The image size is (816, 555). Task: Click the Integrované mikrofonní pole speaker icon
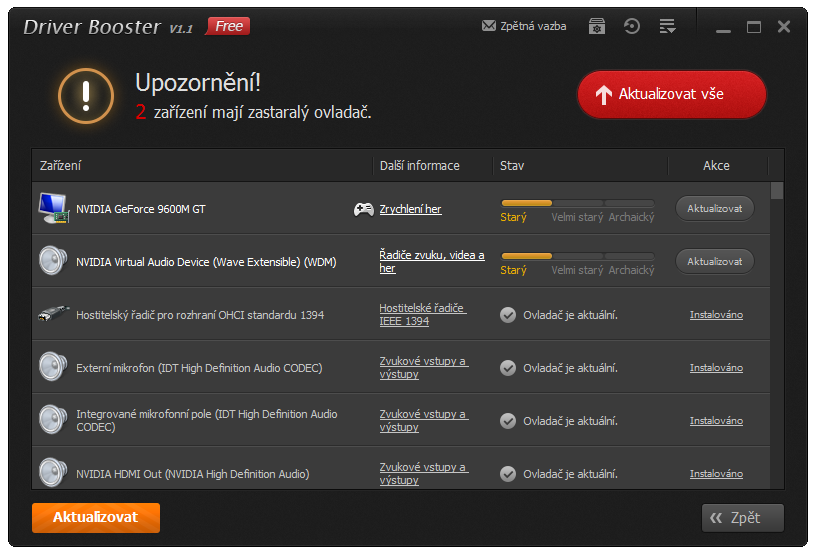tap(53, 420)
